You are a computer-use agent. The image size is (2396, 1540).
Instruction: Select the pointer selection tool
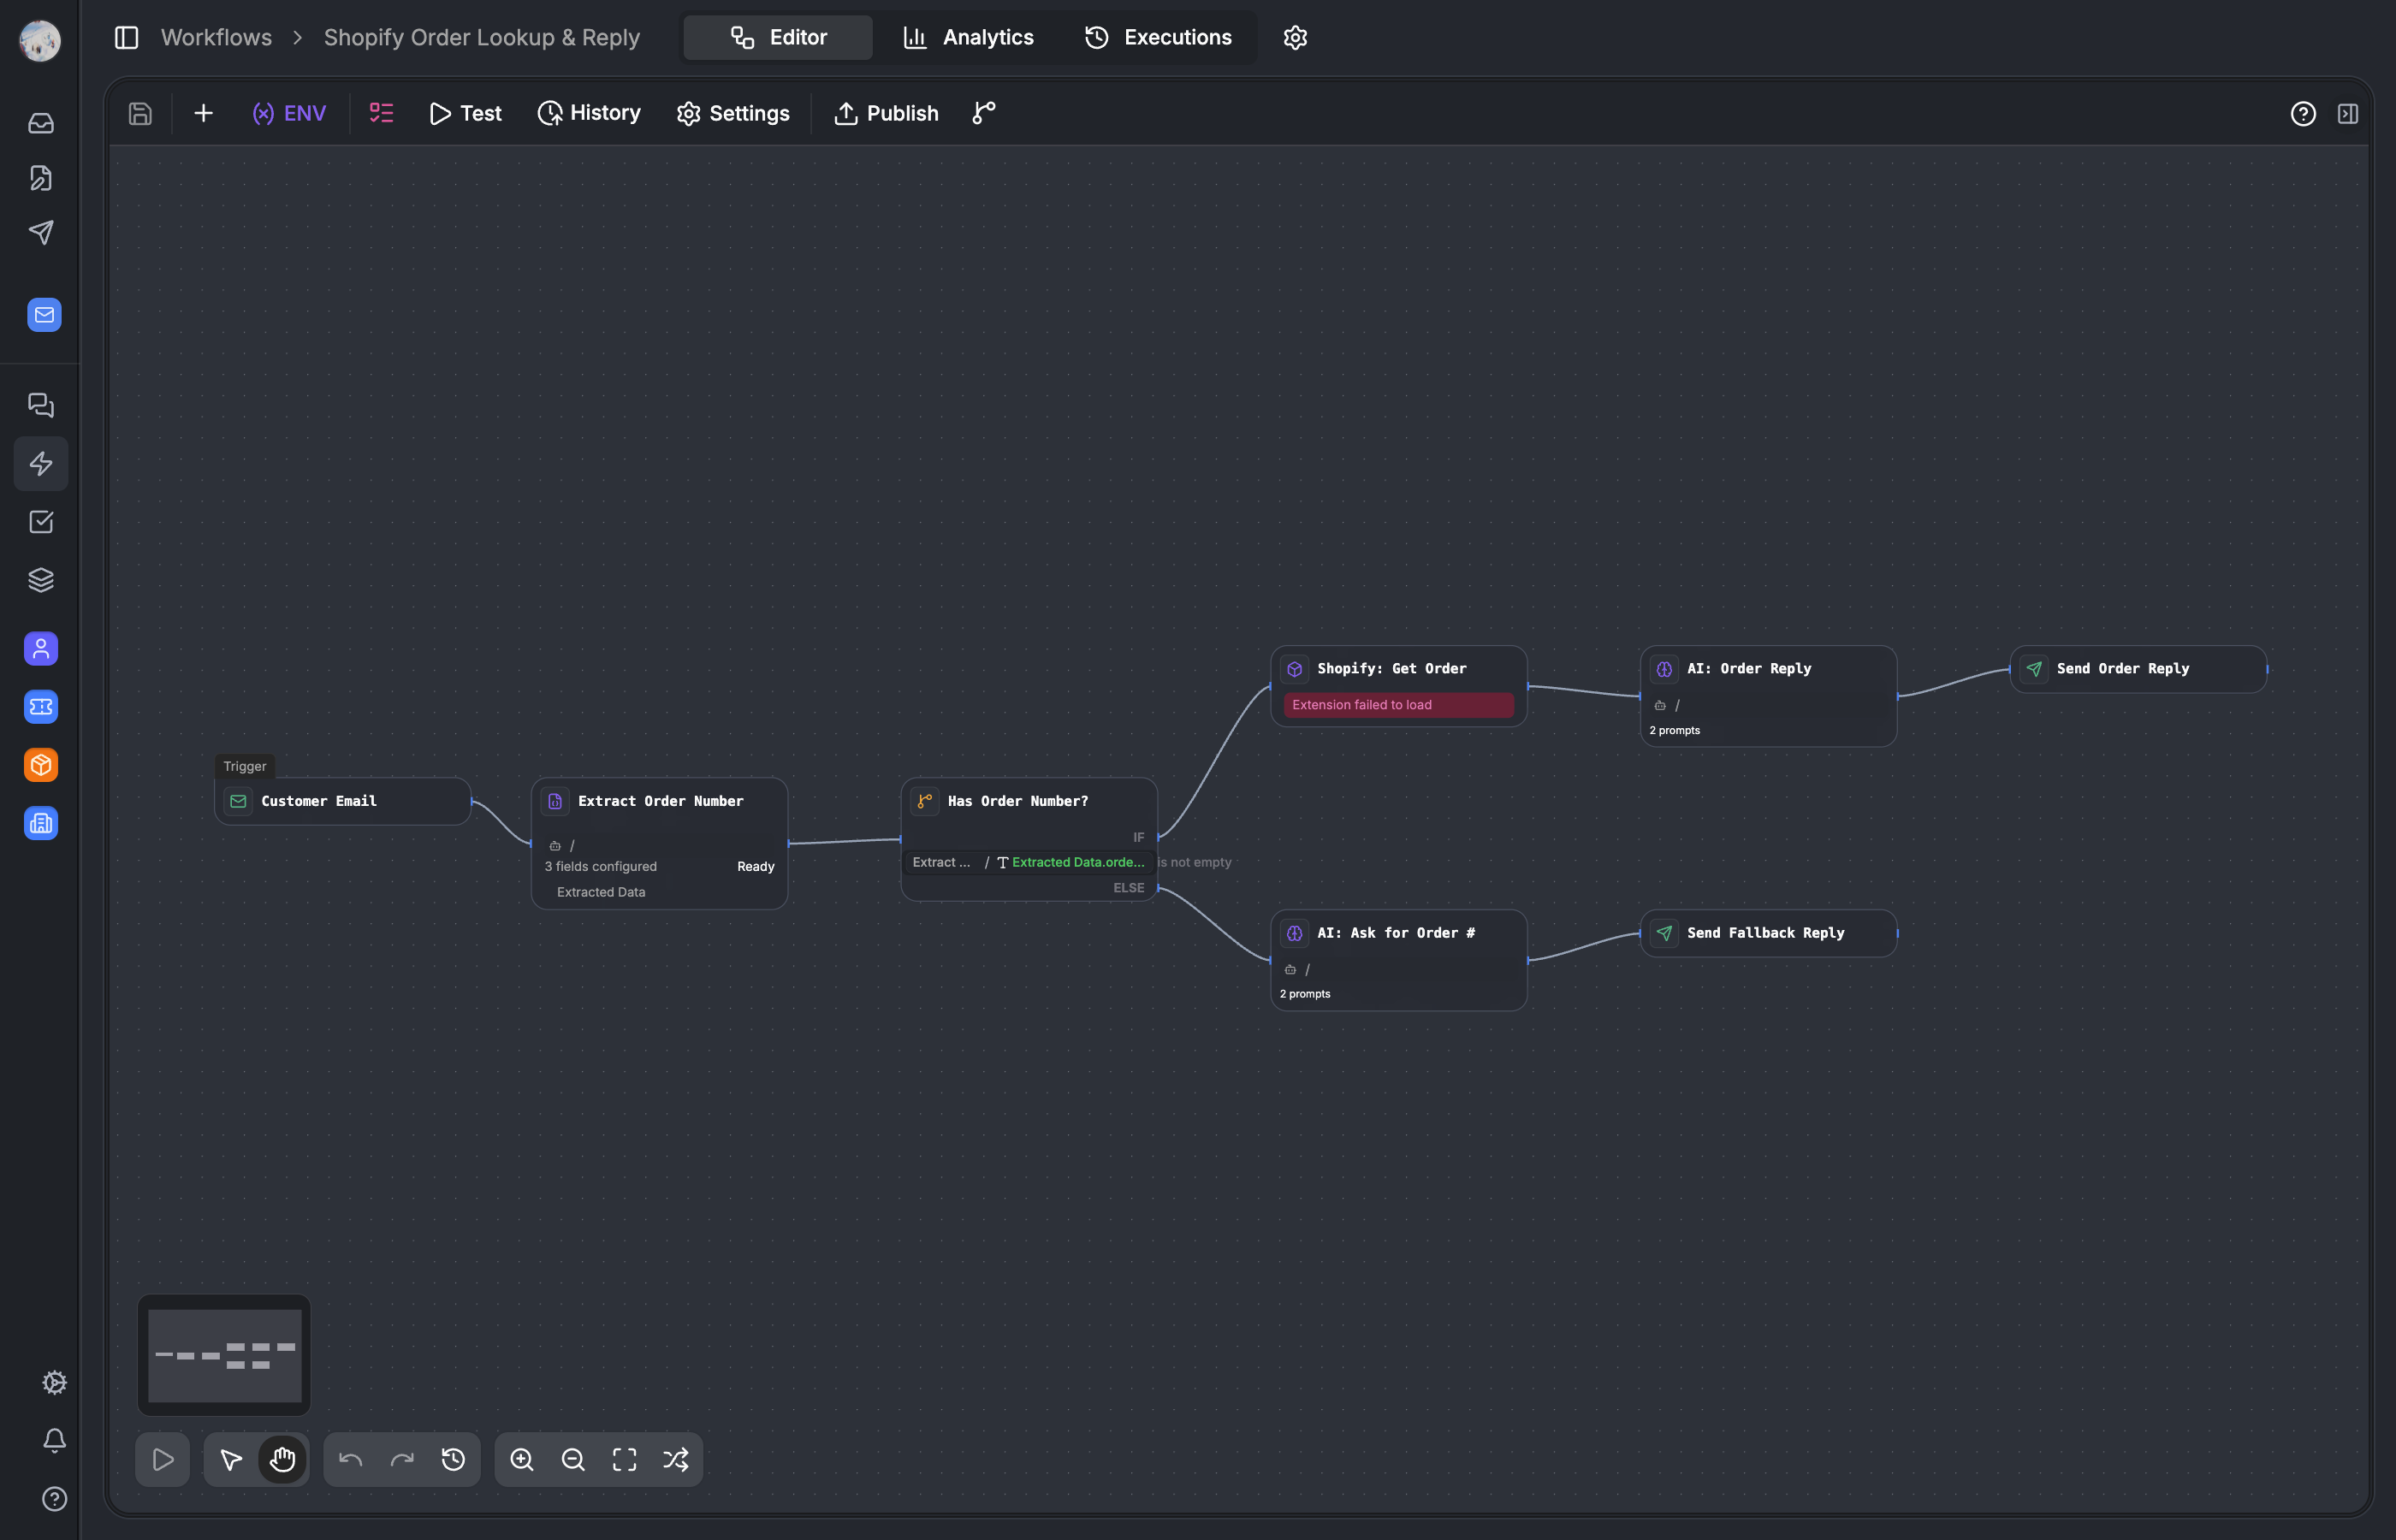(x=231, y=1459)
